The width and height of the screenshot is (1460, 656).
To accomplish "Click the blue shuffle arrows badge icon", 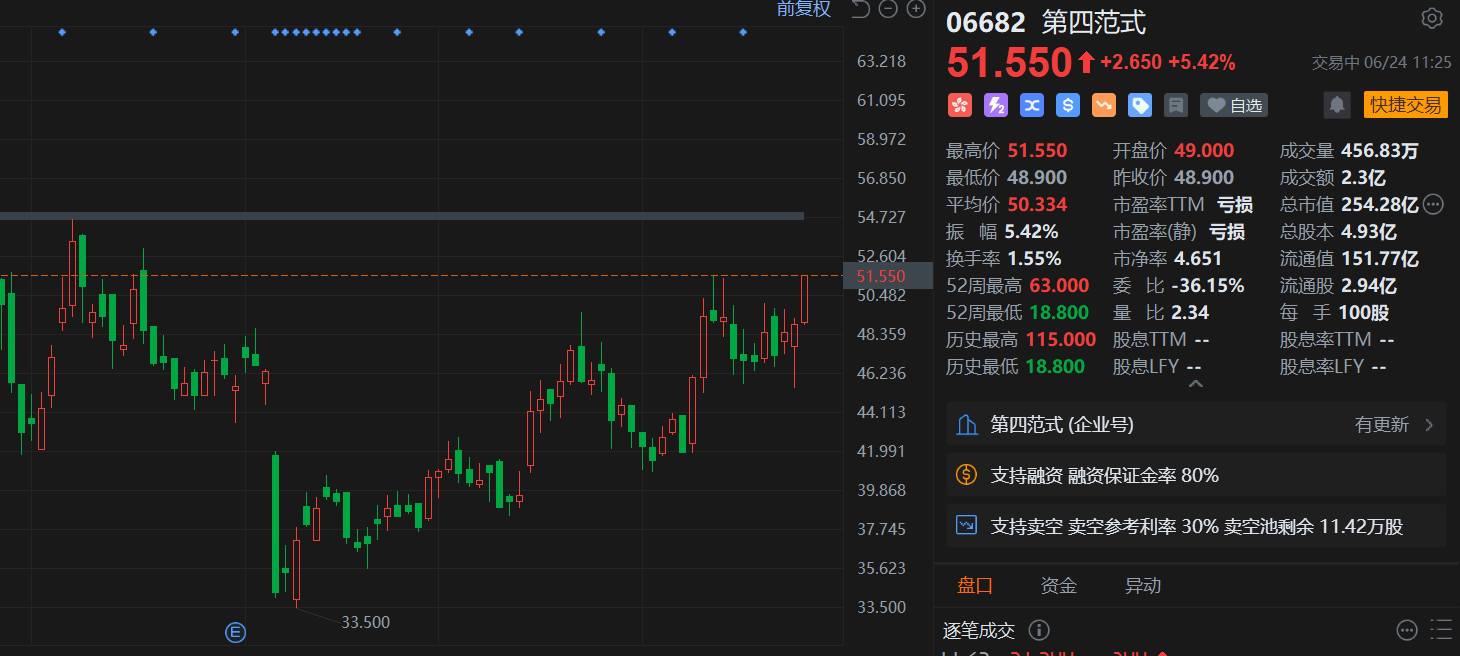I will 1032,105.
